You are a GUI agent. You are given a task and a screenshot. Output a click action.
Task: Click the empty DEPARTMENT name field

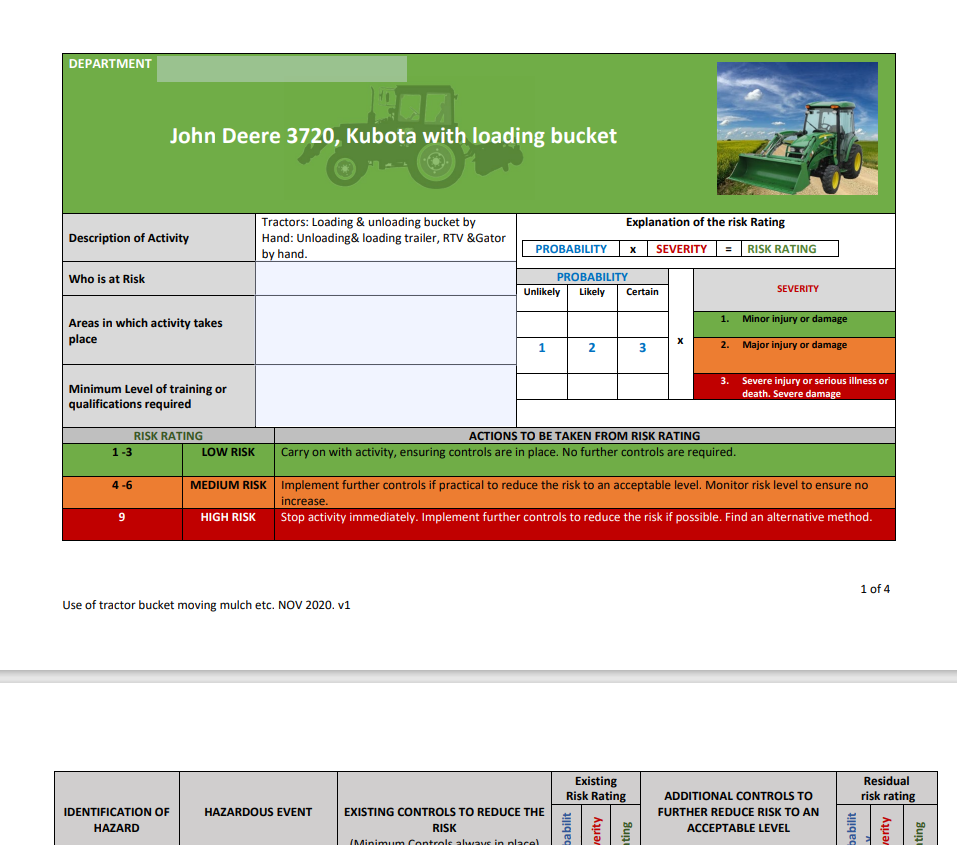pos(285,68)
